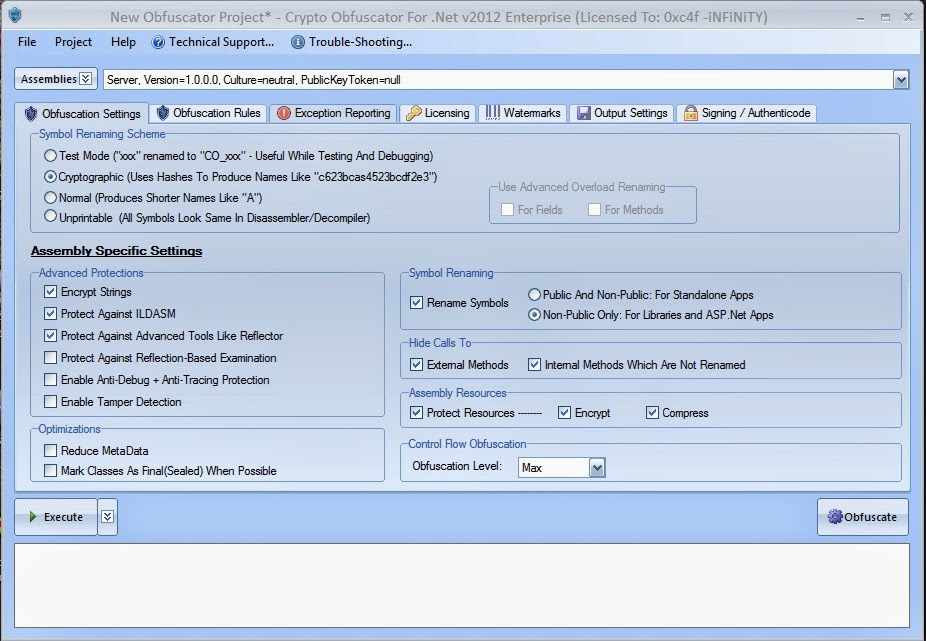Disable the Encrypt Strings option
Image resolution: width=926 pixels, height=641 pixels.
pyautogui.click(x=50, y=292)
